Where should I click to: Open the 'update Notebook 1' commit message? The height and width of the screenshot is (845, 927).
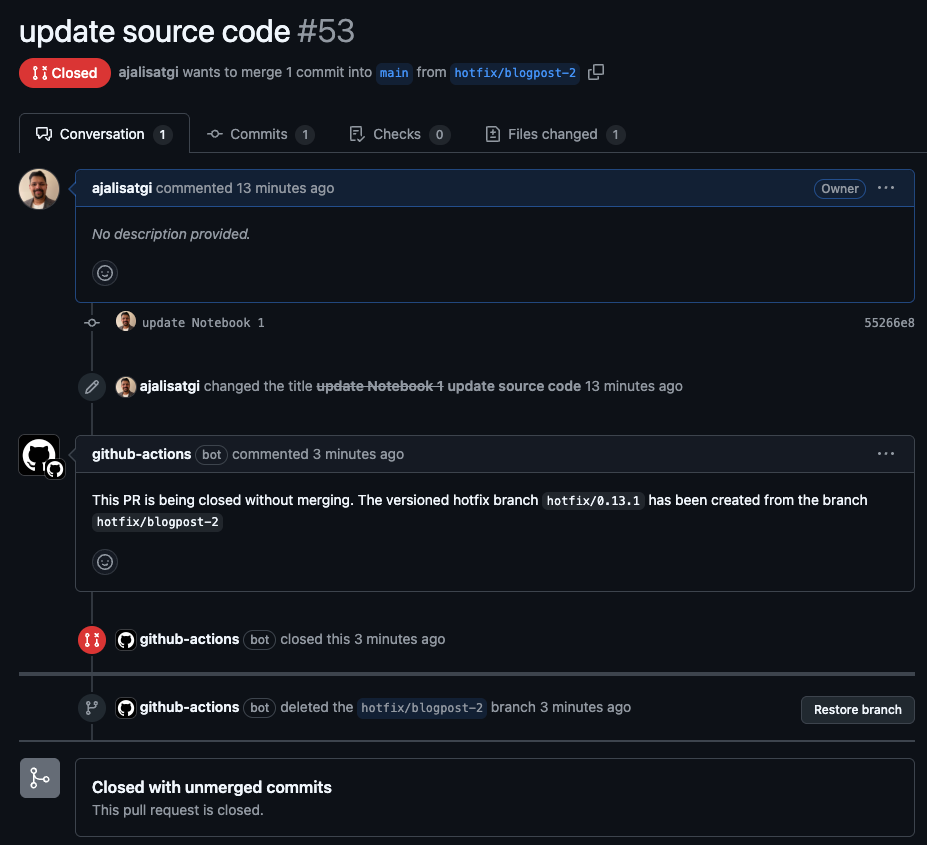pos(203,323)
